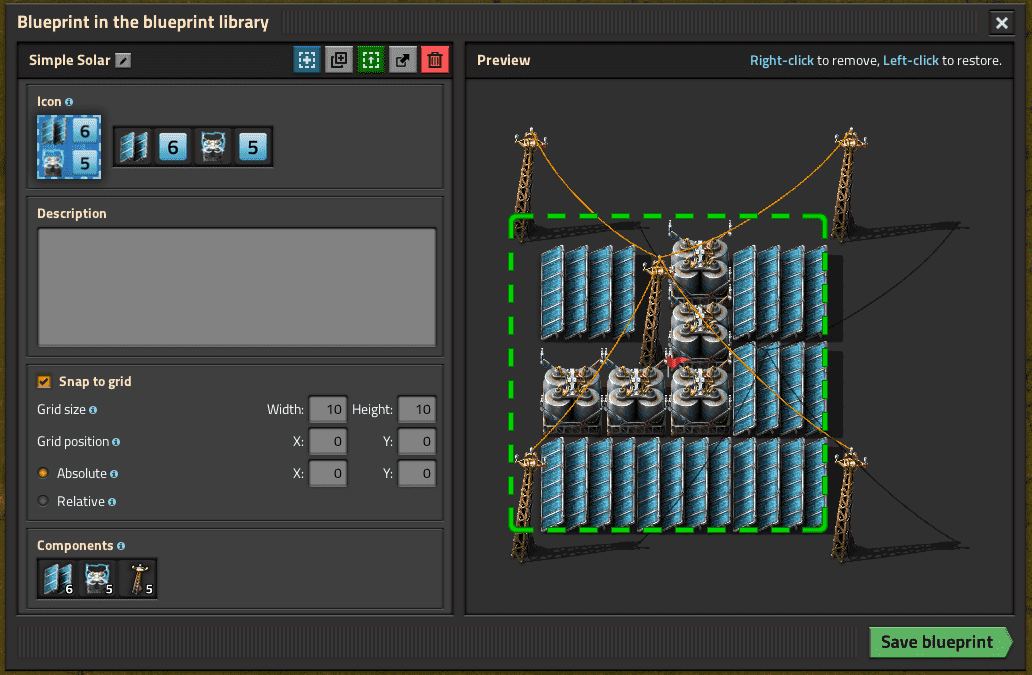Click the top-left solar panel in preview
This screenshot has width=1032, height=675.
click(588, 291)
